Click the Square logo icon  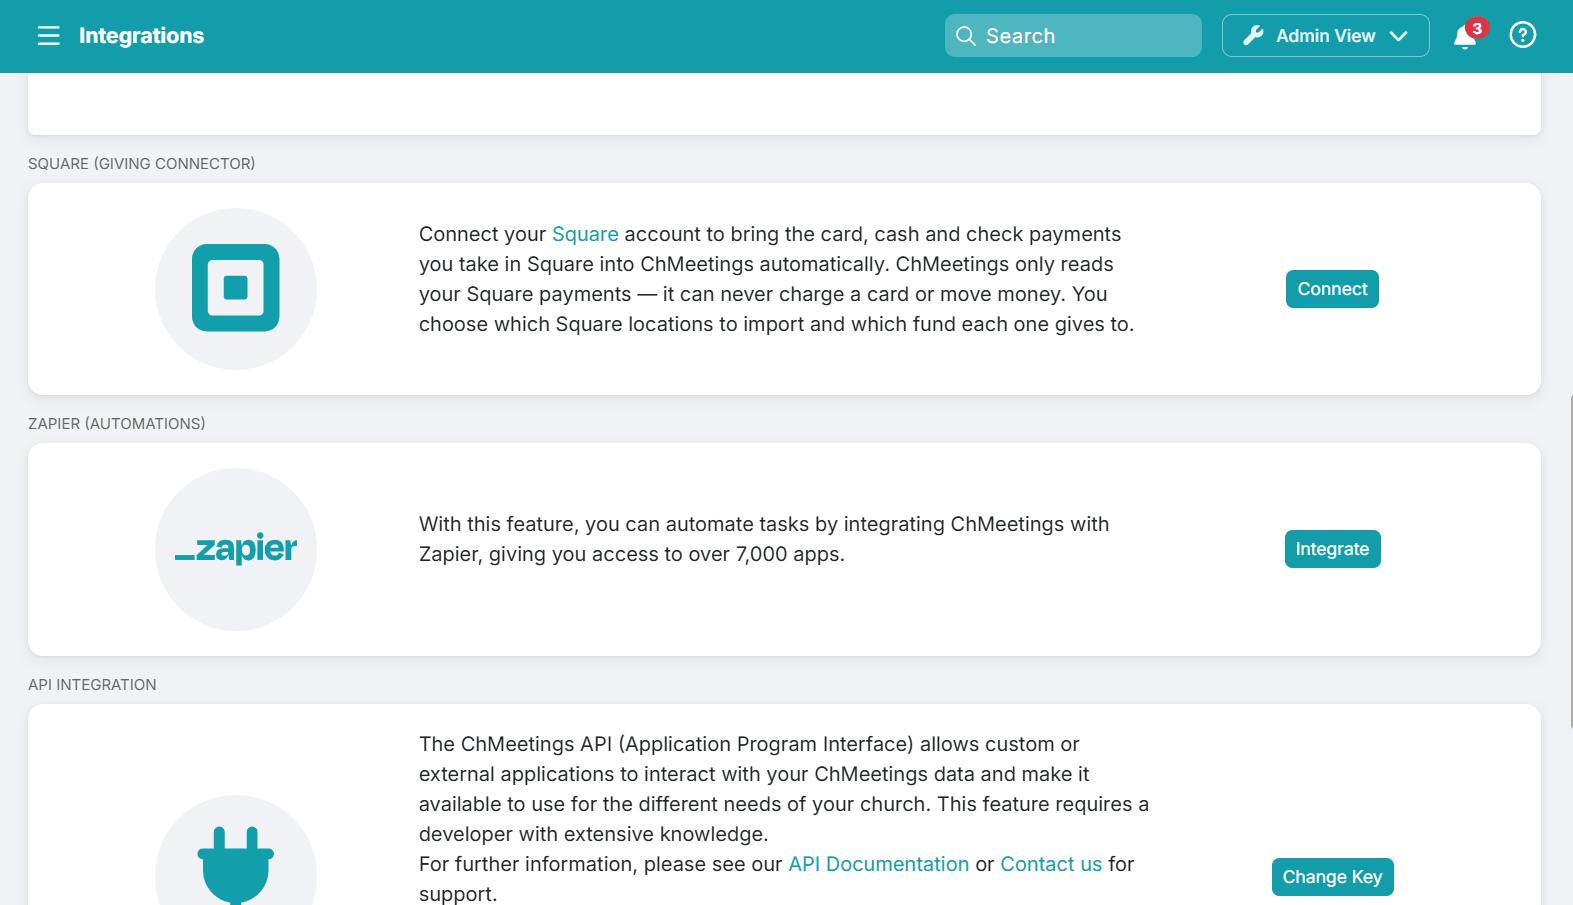tap(236, 288)
